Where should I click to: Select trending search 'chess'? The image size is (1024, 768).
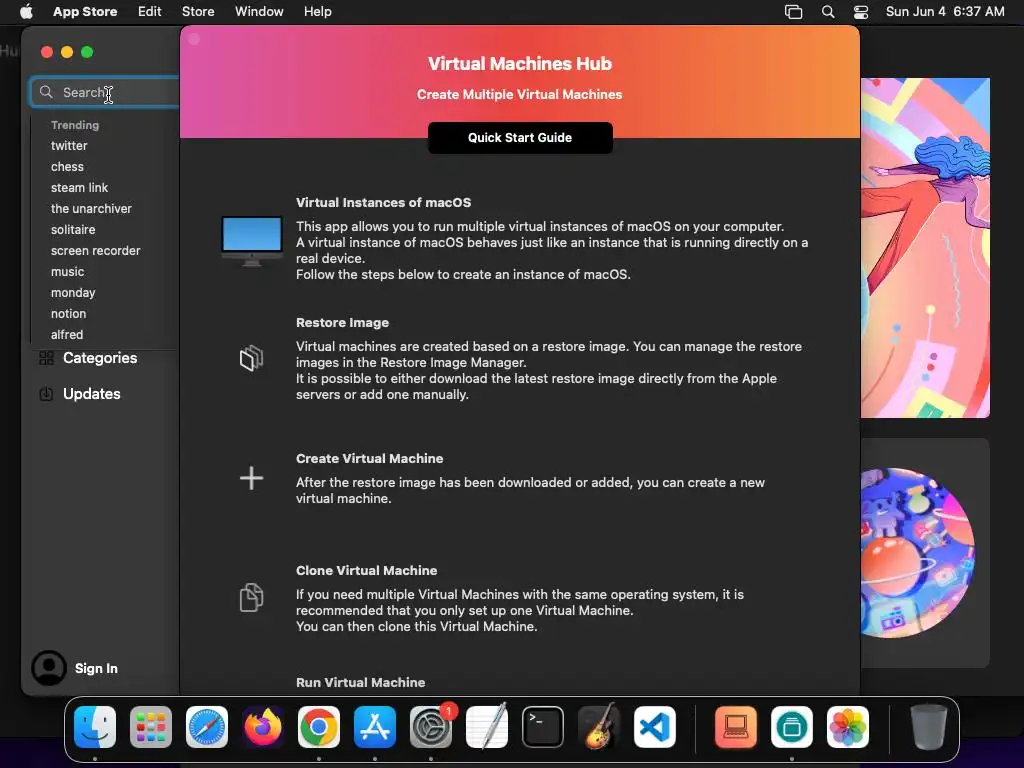point(67,167)
